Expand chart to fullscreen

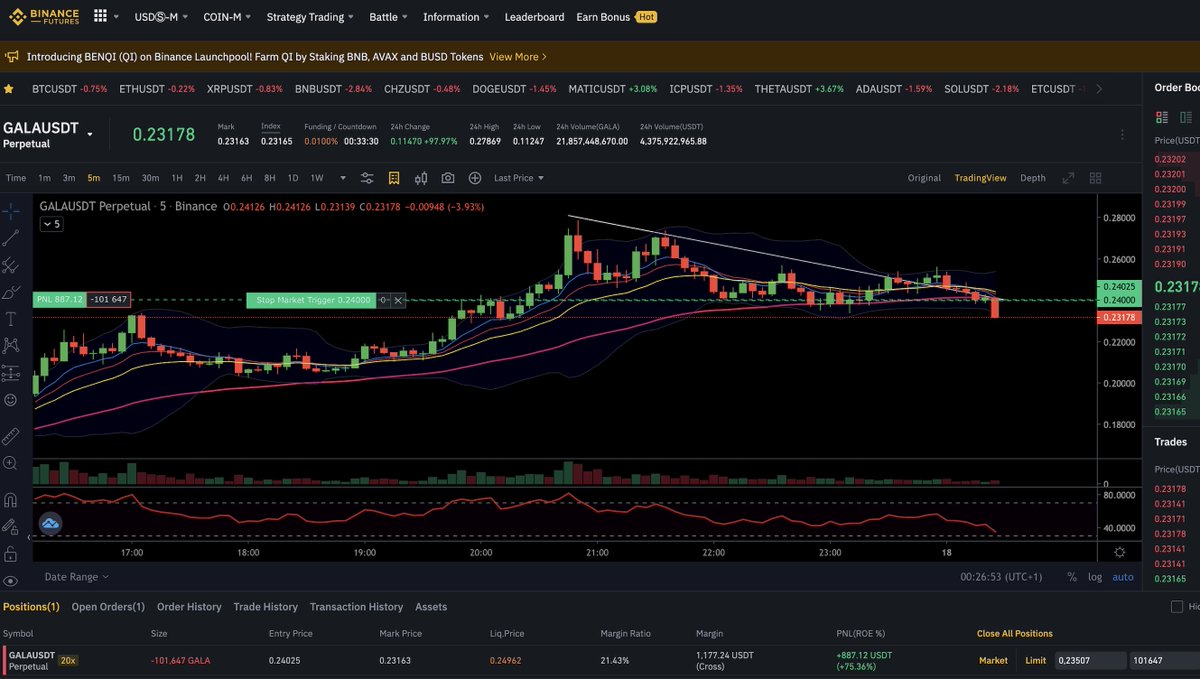1069,178
